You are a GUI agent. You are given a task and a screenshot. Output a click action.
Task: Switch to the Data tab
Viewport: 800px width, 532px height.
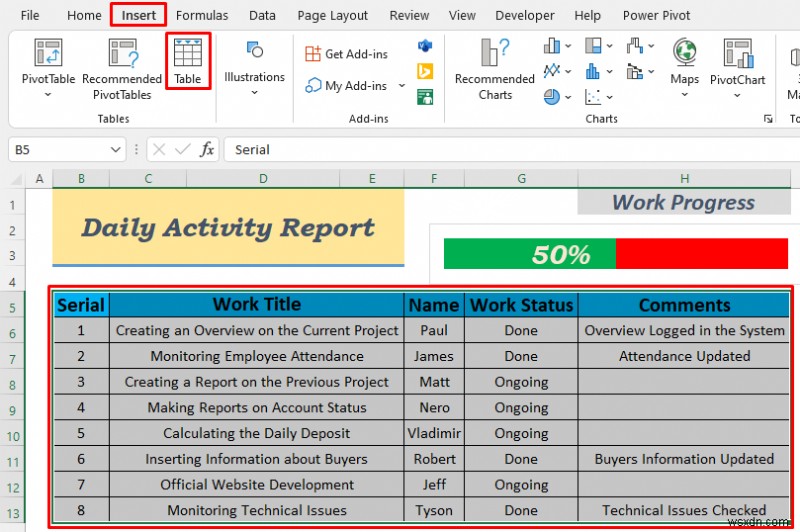pyautogui.click(x=262, y=15)
